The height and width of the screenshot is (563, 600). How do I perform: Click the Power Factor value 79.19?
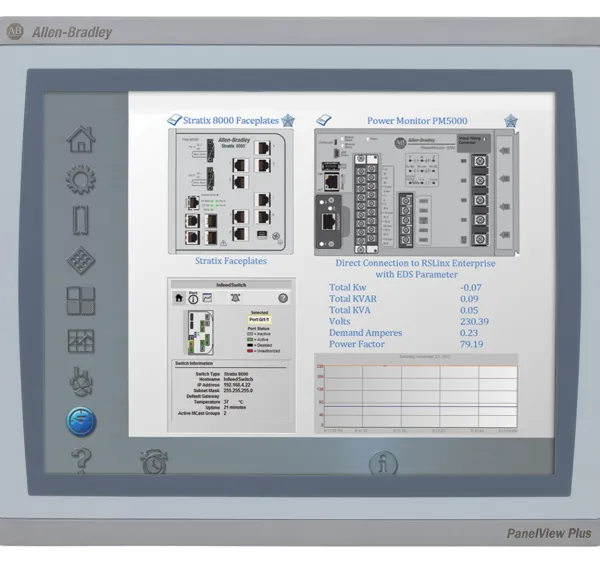pos(471,344)
